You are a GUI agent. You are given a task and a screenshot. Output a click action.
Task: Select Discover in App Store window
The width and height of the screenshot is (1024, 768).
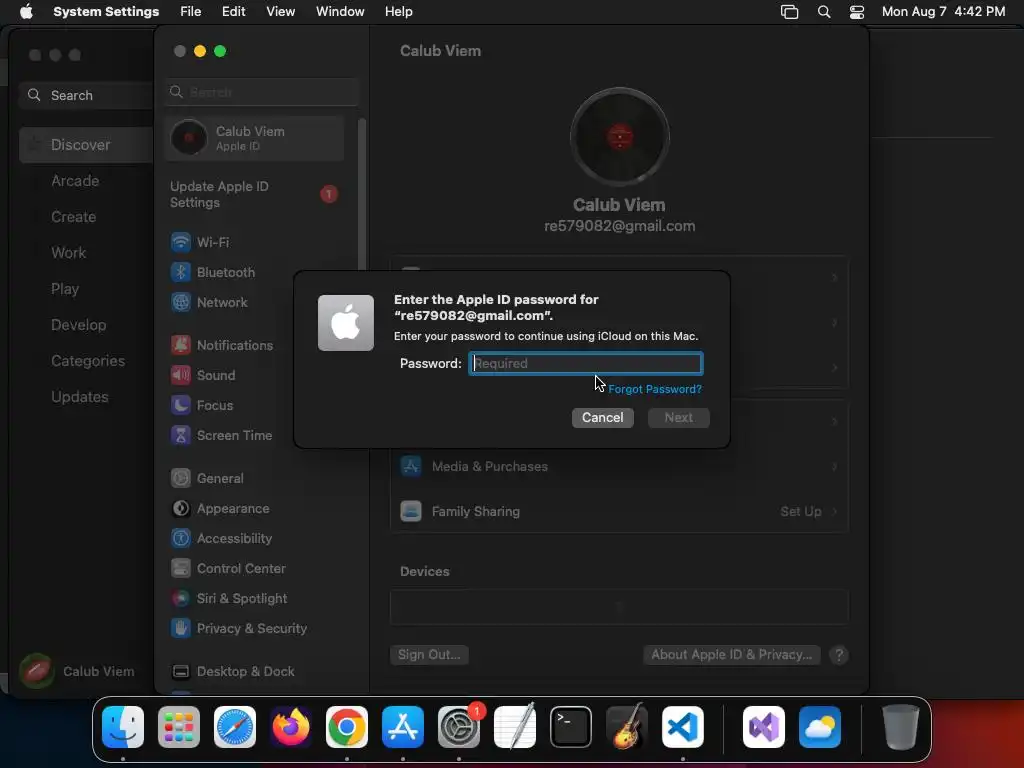point(86,144)
